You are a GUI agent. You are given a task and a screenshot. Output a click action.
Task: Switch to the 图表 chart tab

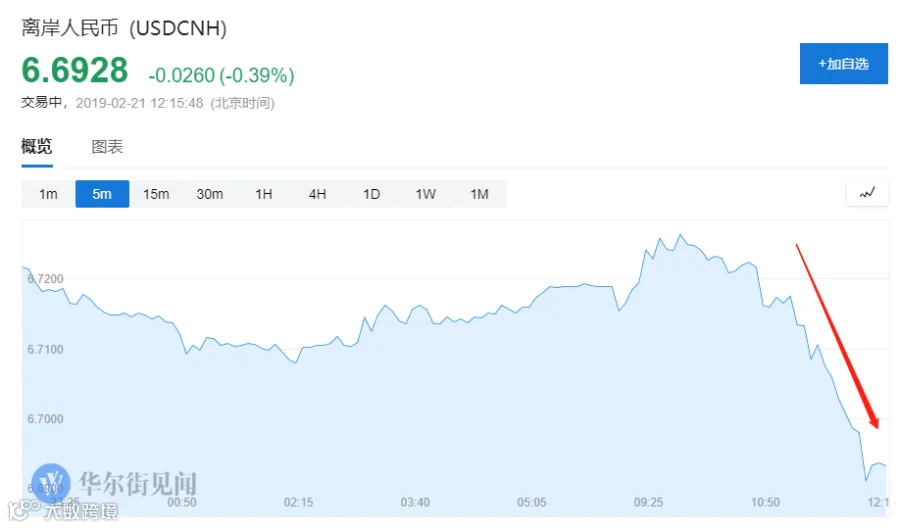[107, 146]
